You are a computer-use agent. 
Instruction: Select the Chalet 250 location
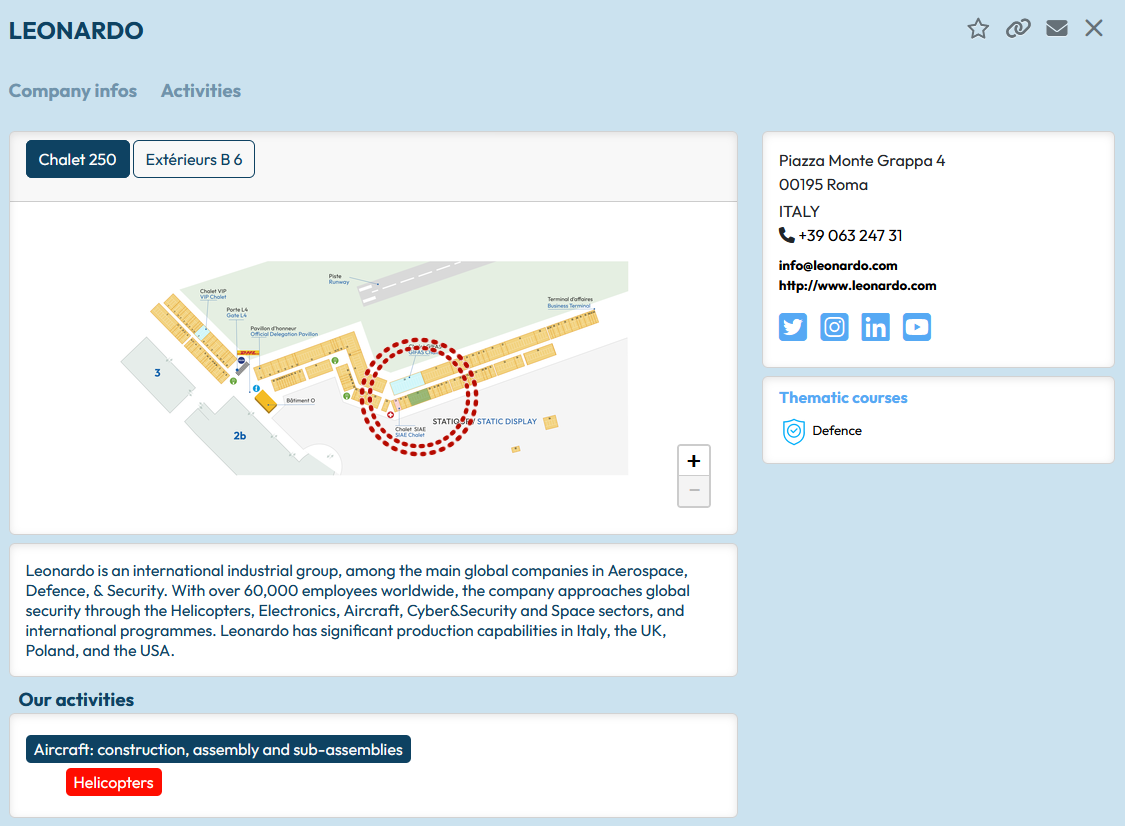click(x=78, y=159)
